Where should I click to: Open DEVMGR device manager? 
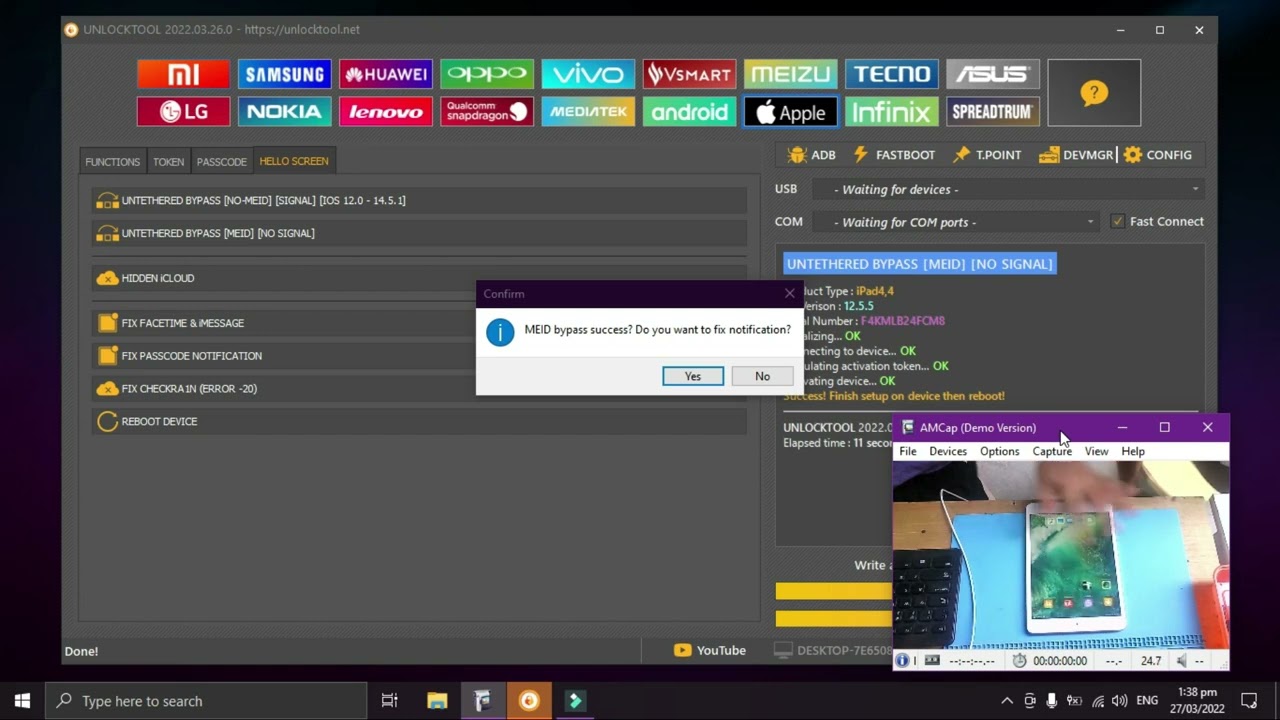[x=1076, y=155]
